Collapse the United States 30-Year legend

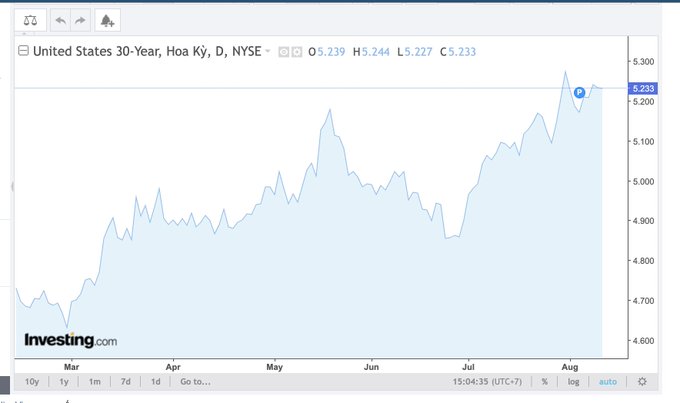tap(23, 51)
